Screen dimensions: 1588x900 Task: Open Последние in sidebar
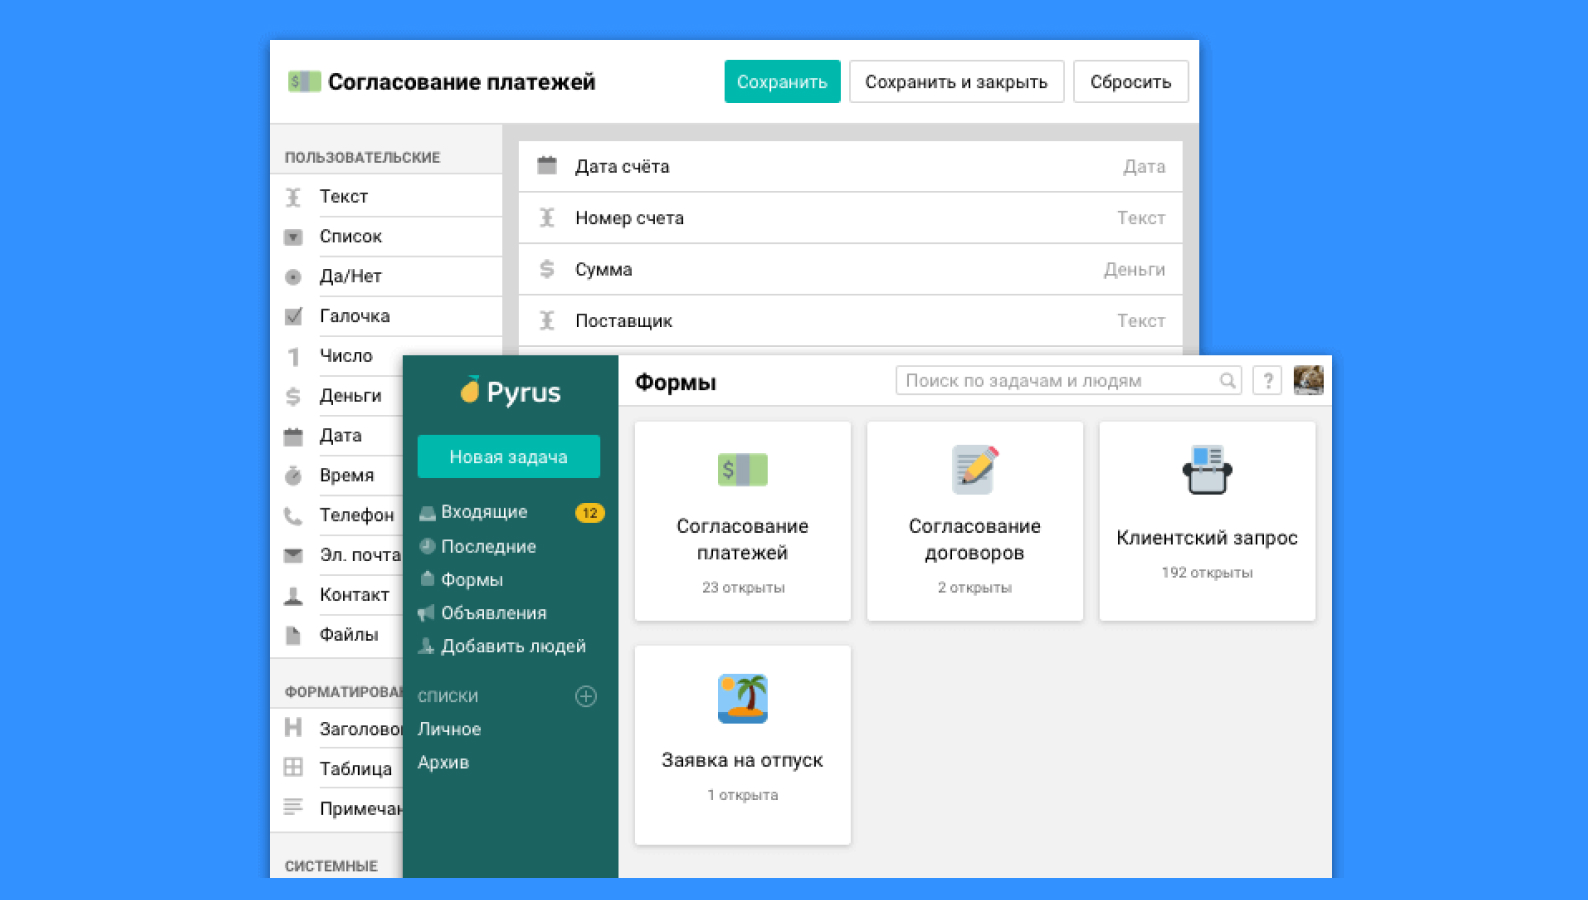pyautogui.click(x=488, y=547)
